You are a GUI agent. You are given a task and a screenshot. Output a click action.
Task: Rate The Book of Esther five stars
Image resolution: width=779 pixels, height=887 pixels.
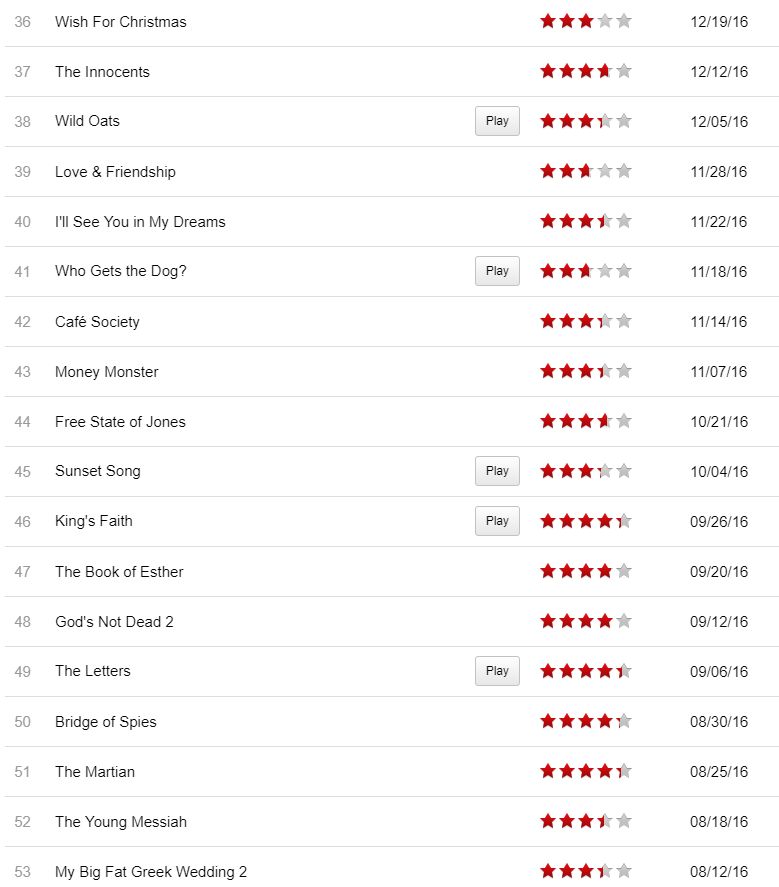coord(624,571)
